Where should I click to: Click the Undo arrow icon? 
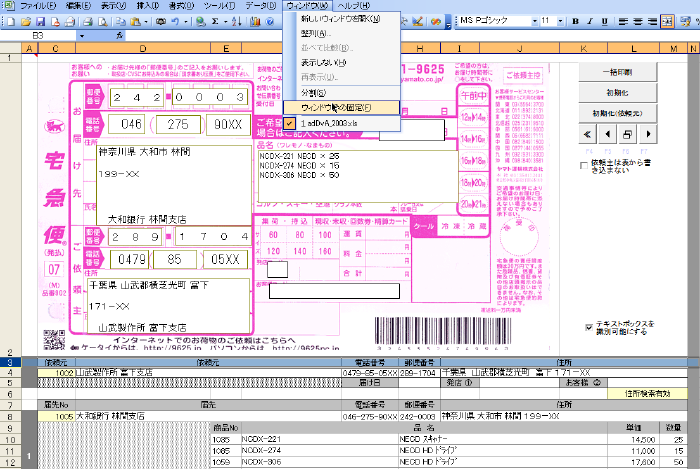[x=175, y=21]
